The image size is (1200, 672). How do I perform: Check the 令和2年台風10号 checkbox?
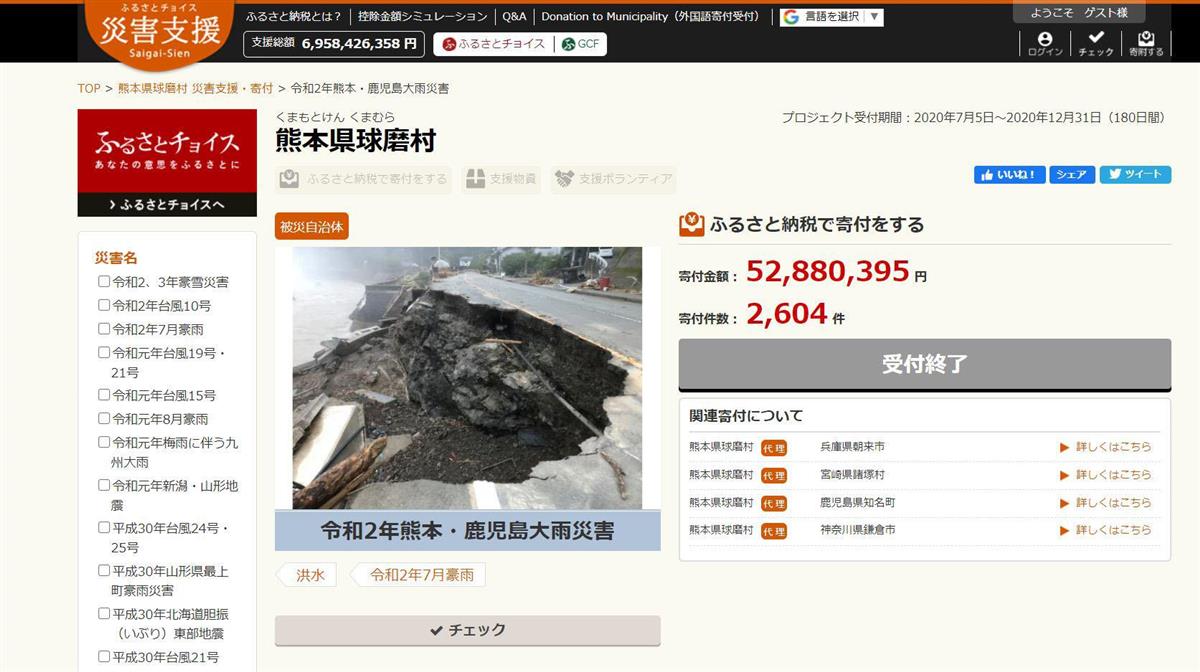(104, 305)
